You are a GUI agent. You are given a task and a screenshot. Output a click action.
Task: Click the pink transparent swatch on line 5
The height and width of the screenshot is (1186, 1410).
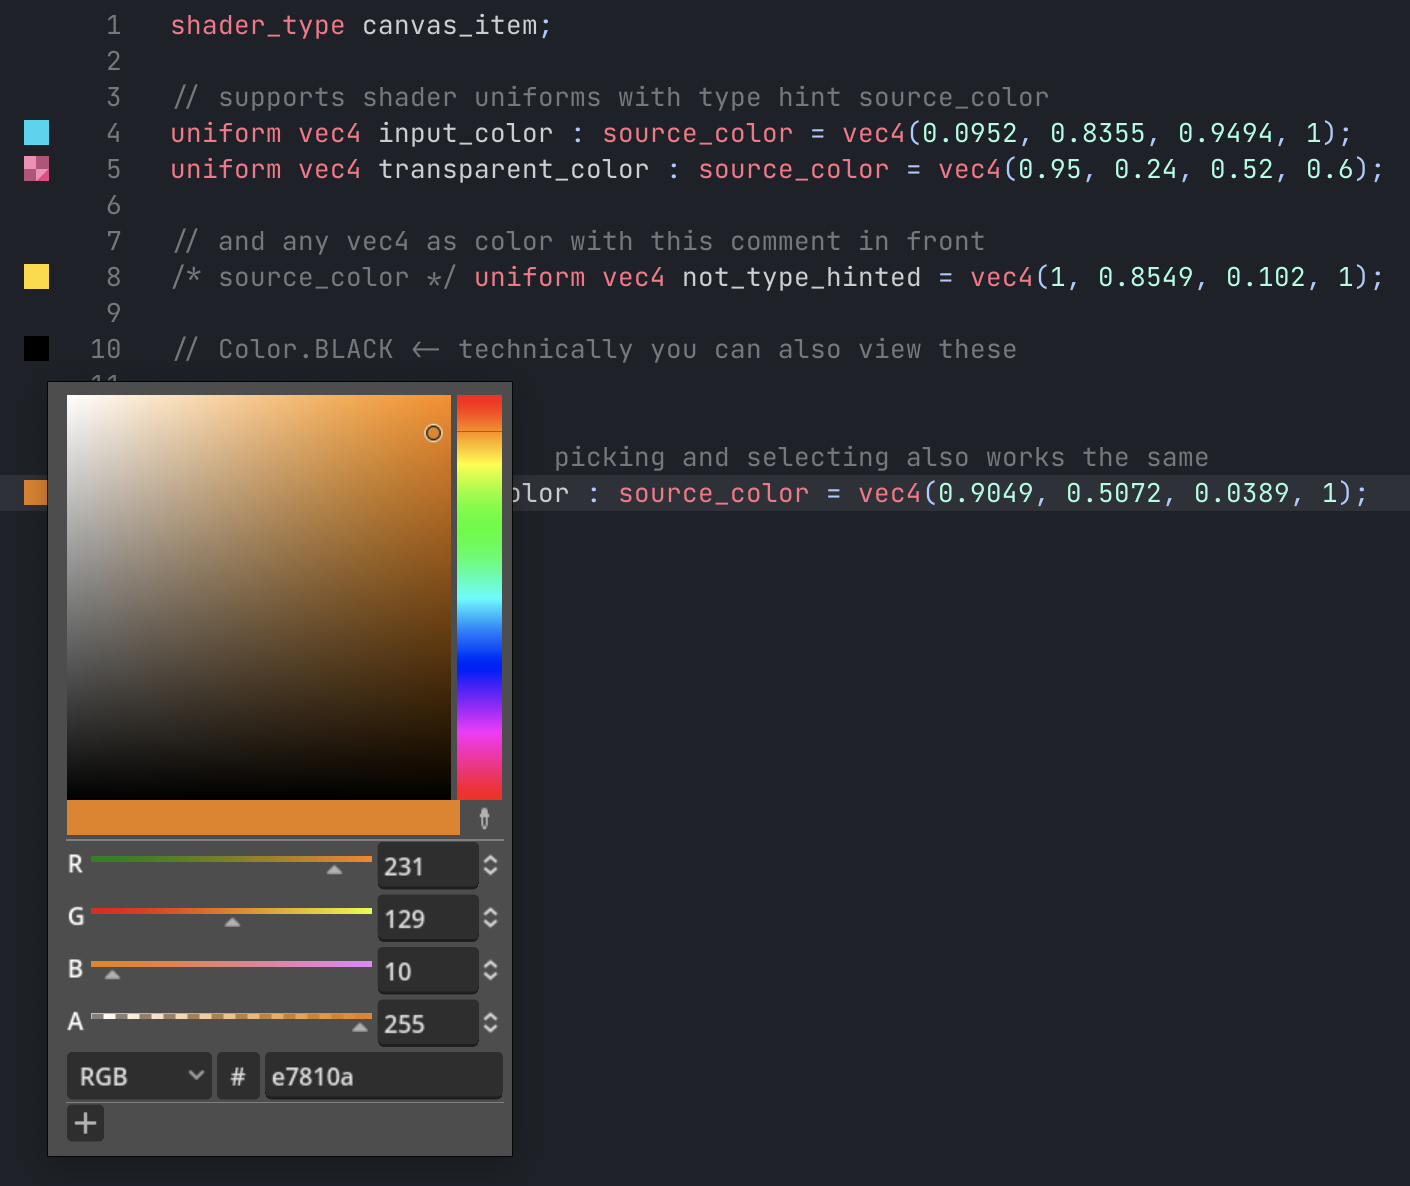[36, 169]
